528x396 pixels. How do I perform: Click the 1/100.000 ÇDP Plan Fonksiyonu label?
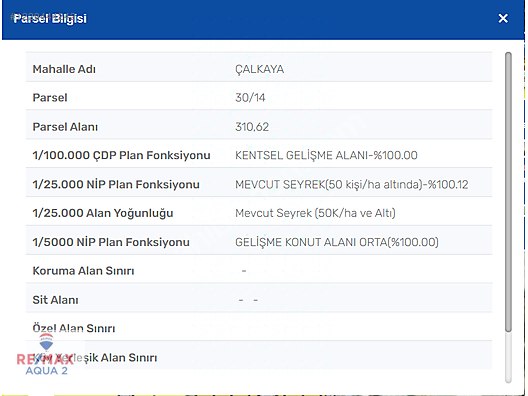(x=121, y=155)
